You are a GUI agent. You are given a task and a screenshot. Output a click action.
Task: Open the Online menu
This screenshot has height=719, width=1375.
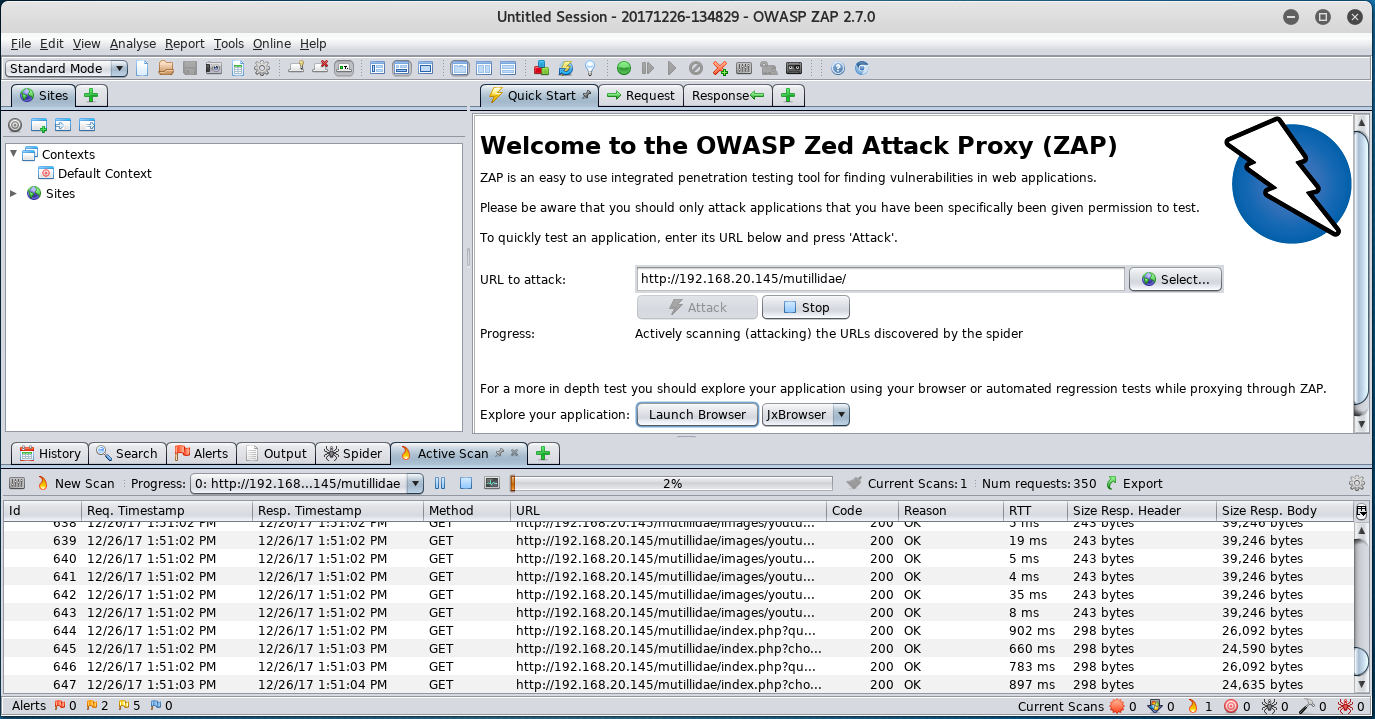pyautogui.click(x=272, y=43)
